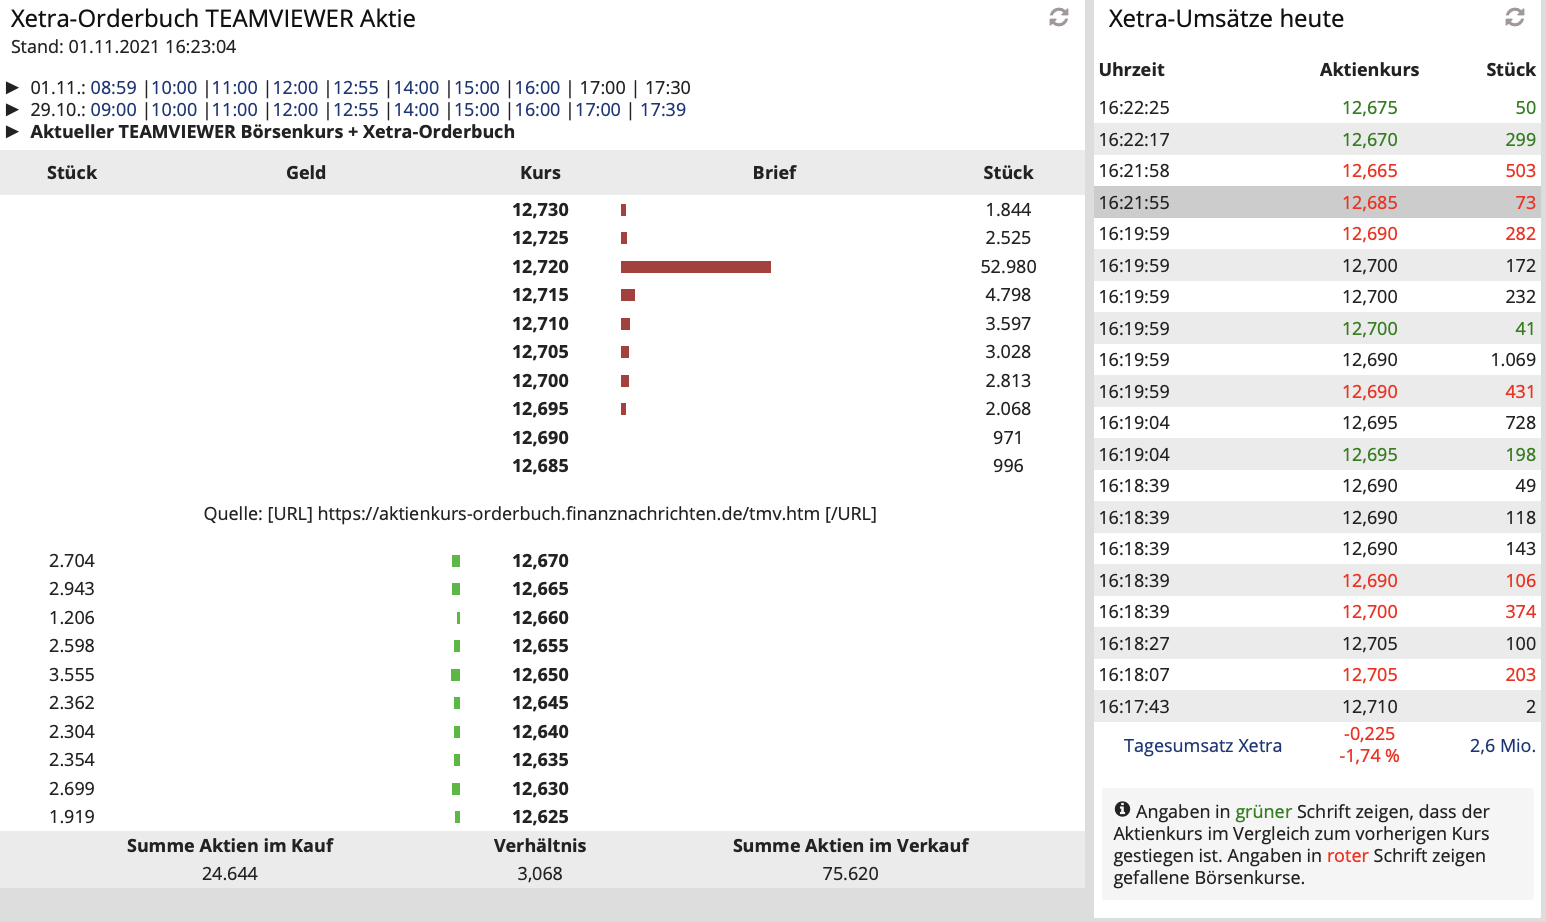Expand the 29.10. row triangle arrow
The image size is (1546, 922).
[13, 110]
